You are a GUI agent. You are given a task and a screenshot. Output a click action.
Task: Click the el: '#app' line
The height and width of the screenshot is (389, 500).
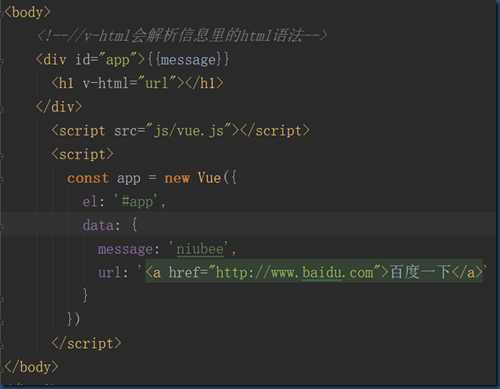tap(124, 202)
